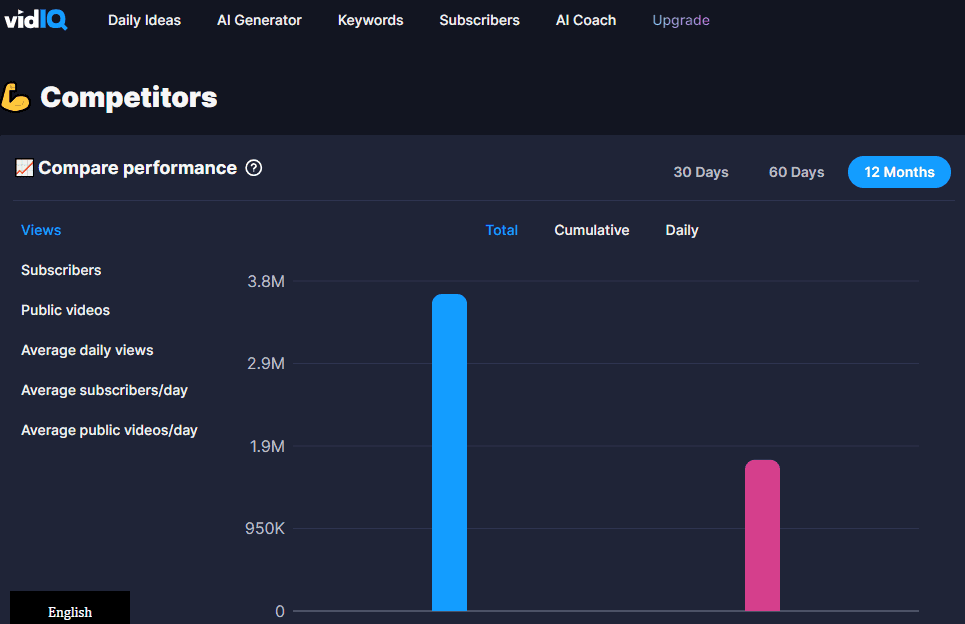Click the vidIQ logo in the navigation bar
Screen dimensions: 965x624
[x=37, y=18]
